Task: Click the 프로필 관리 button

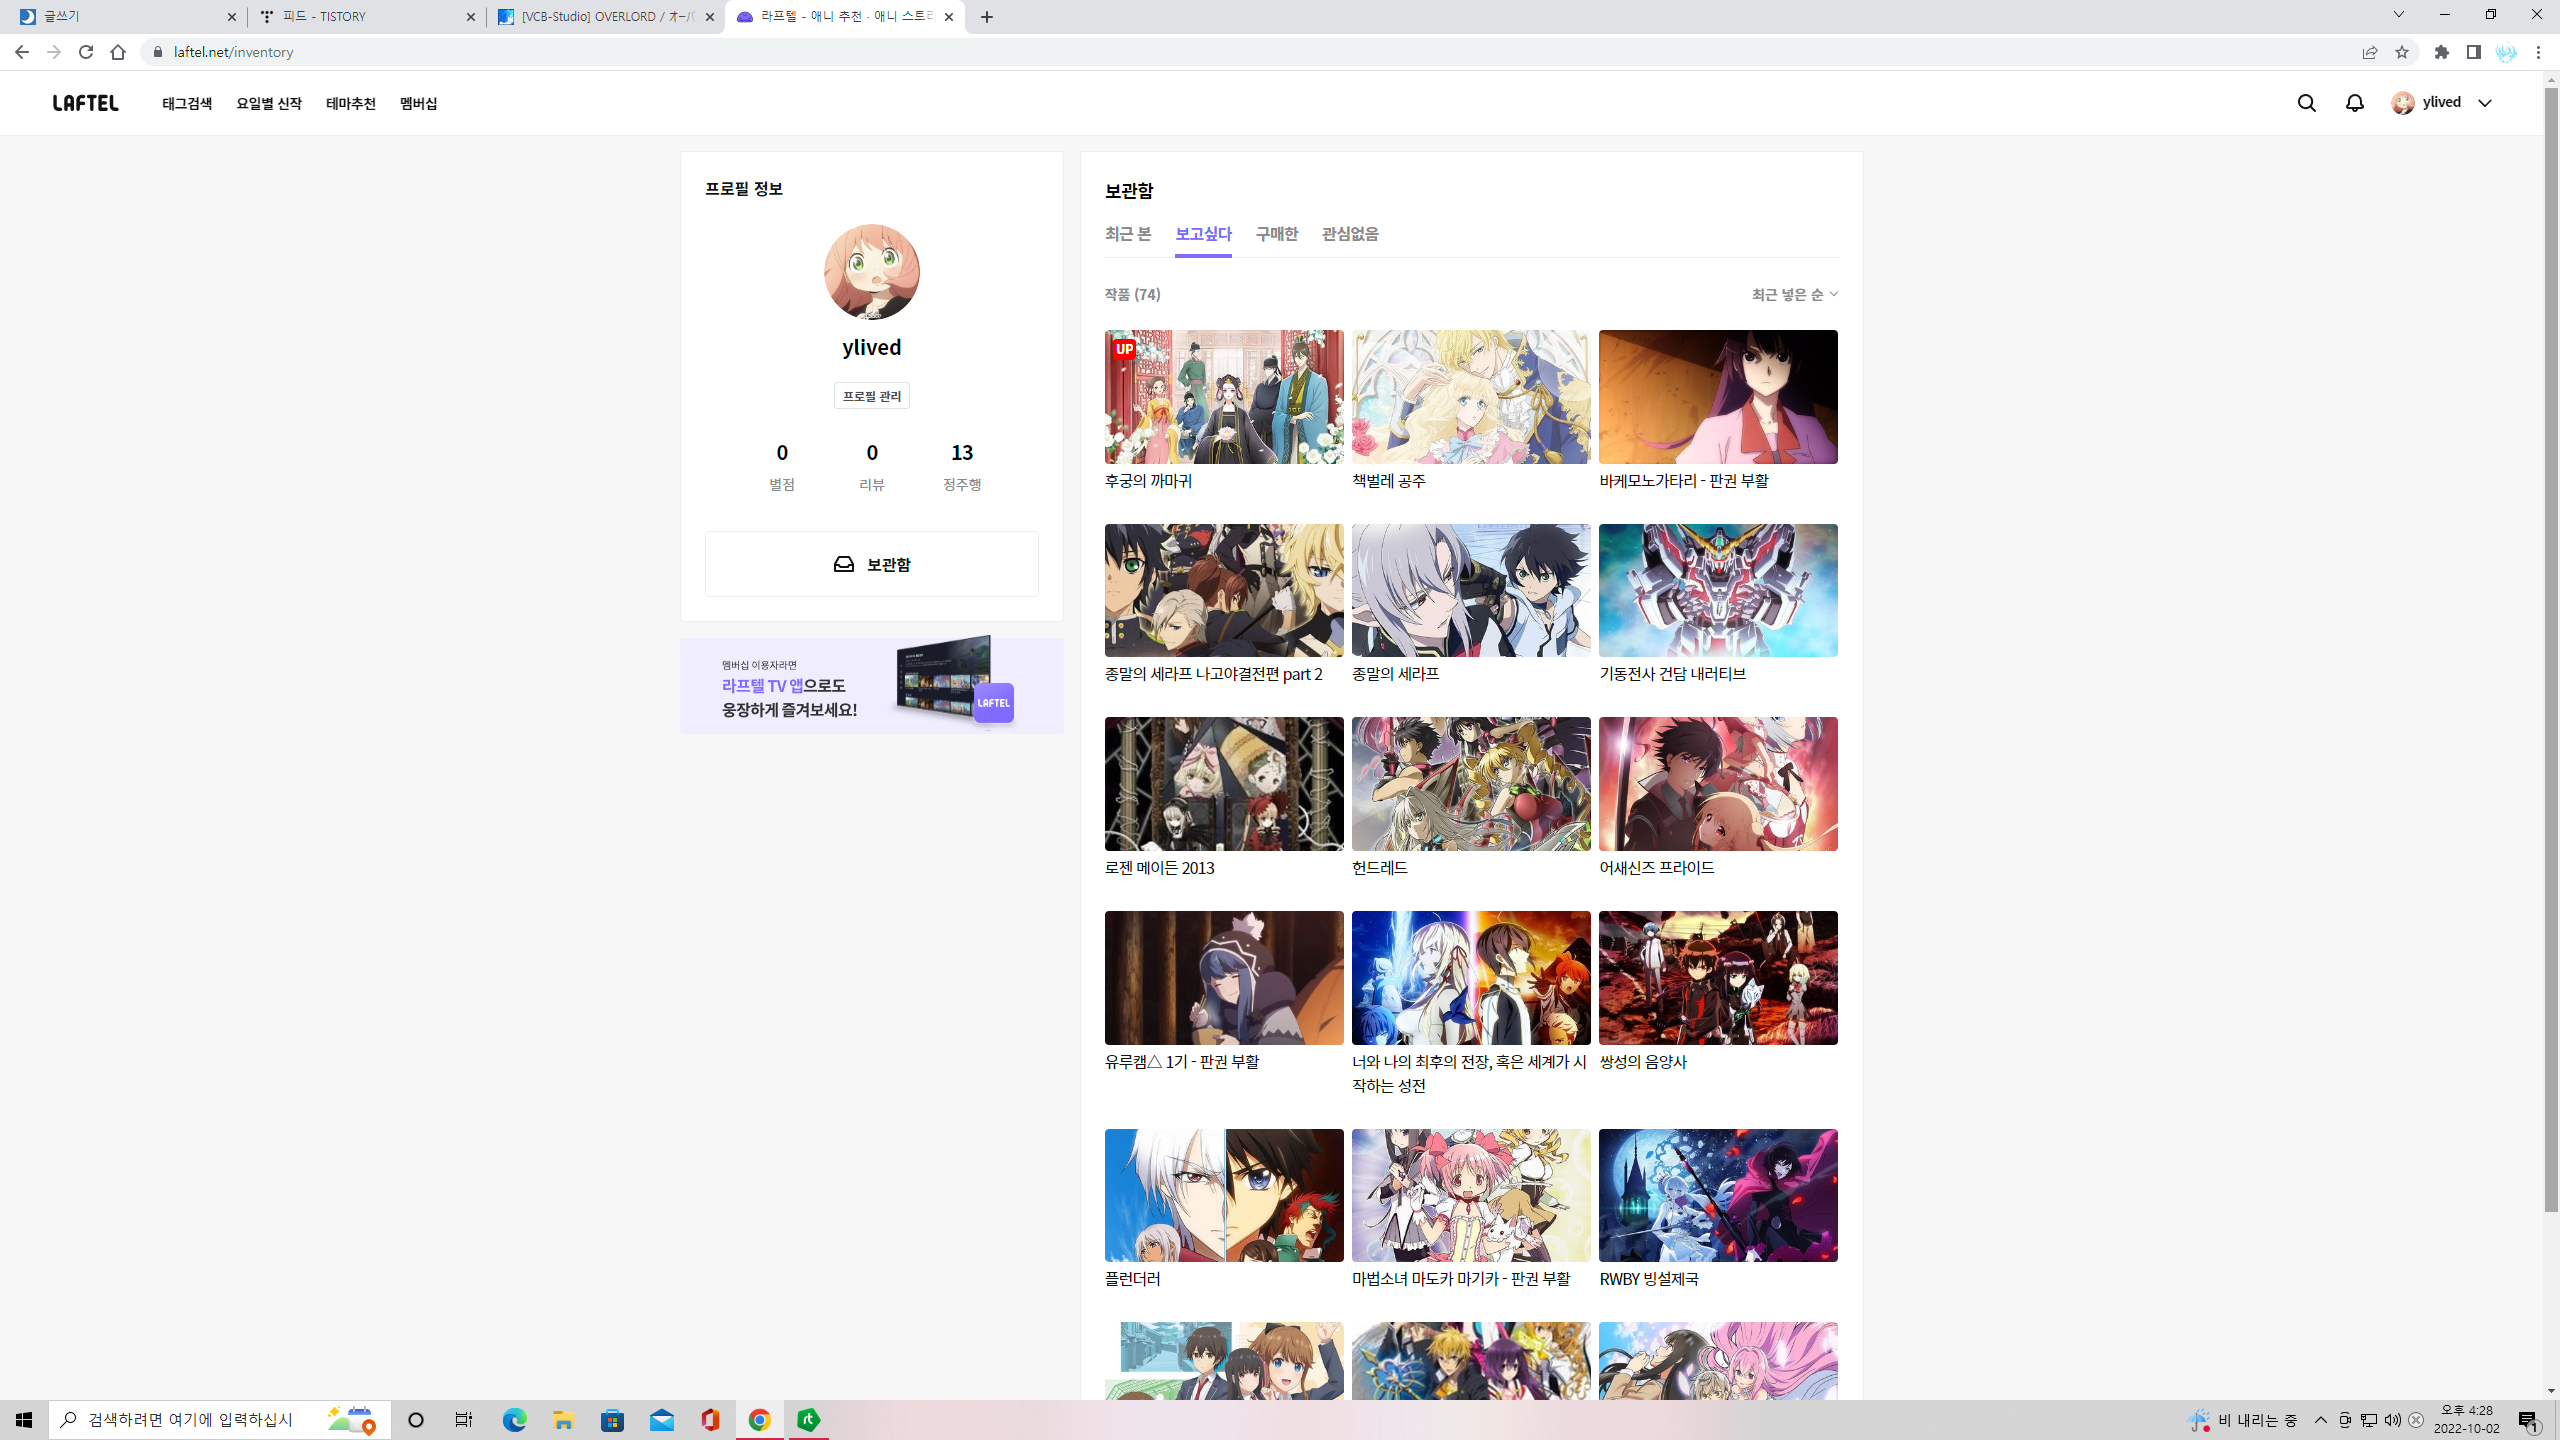Action: click(871, 396)
